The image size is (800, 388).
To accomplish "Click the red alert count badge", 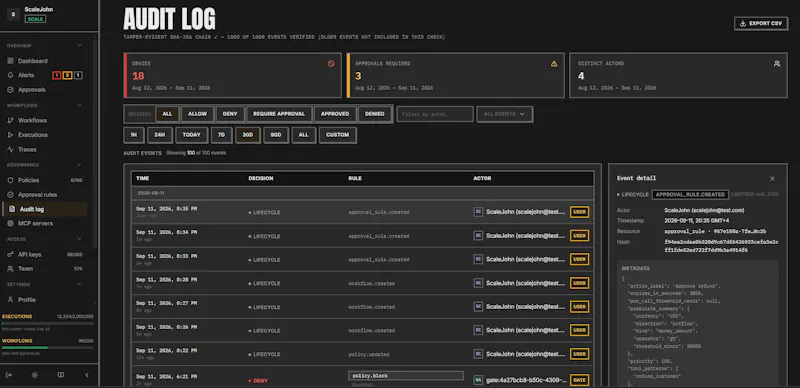I will pyautogui.click(x=57, y=76).
